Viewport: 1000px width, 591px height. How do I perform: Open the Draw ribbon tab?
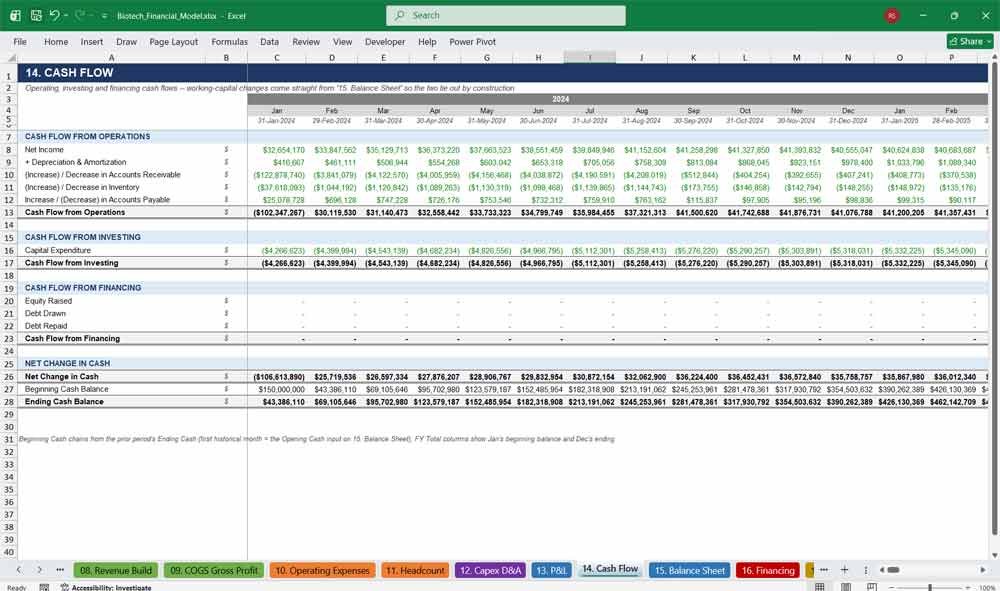[126, 41]
